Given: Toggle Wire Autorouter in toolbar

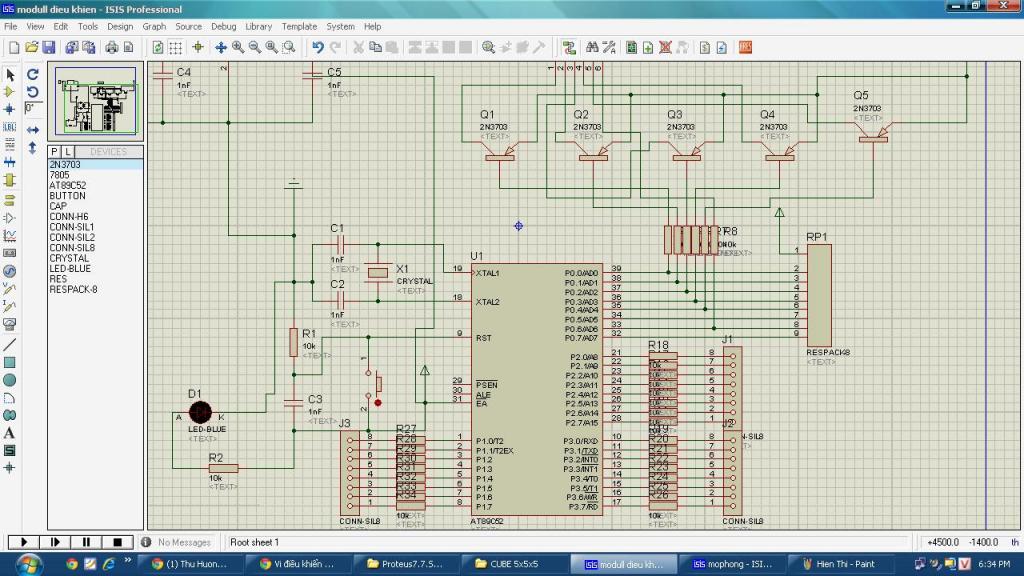Looking at the screenshot, I should (x=569, y=47).
